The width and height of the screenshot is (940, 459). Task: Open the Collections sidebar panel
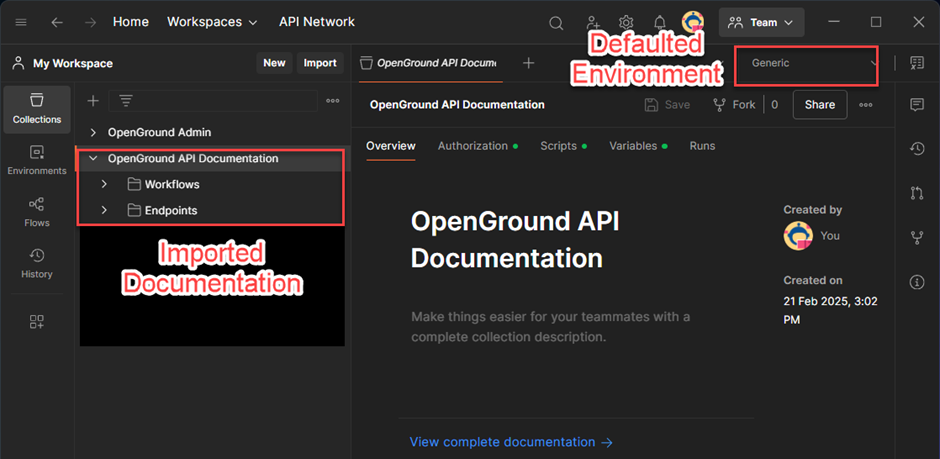(37, 109)
